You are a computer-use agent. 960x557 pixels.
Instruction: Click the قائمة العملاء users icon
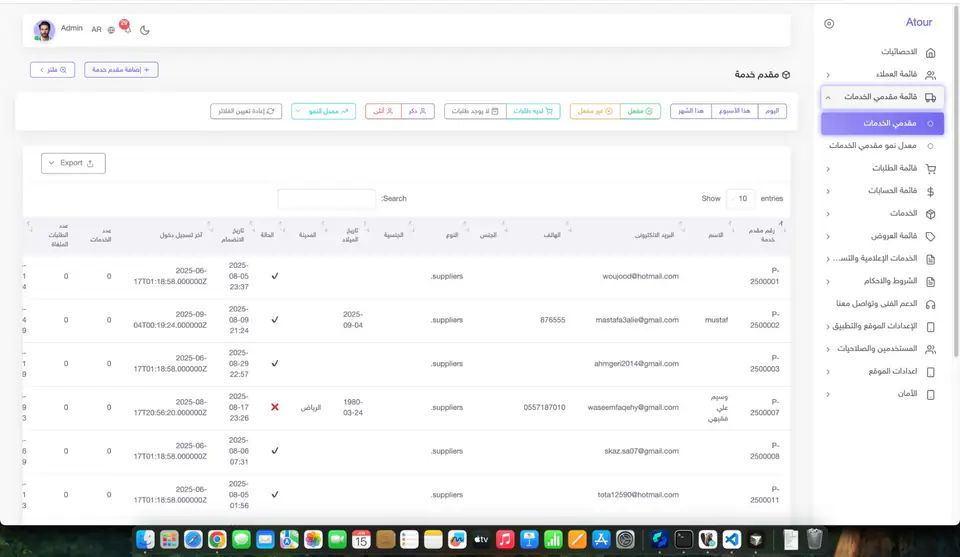[x=930, y=75]
